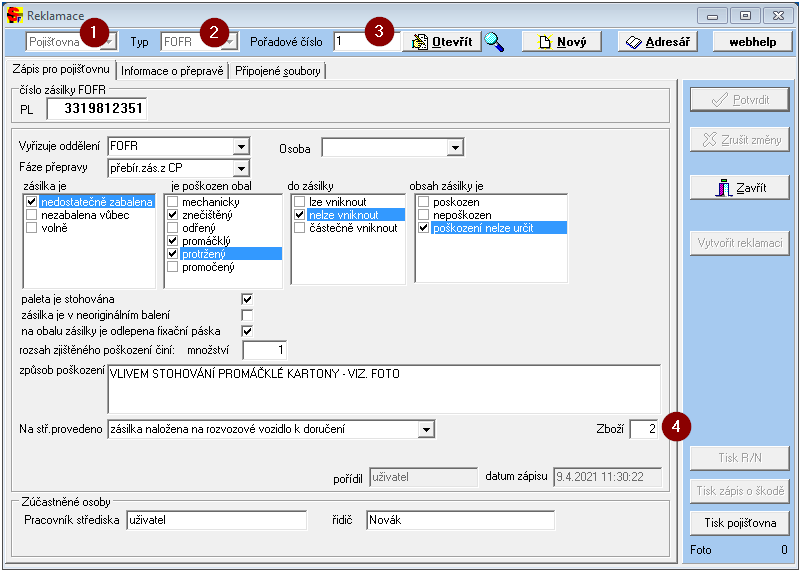This screenshot has width=801, height=572.
Task: Check the 'promočený' packaging option
Action: coord(173,267)
